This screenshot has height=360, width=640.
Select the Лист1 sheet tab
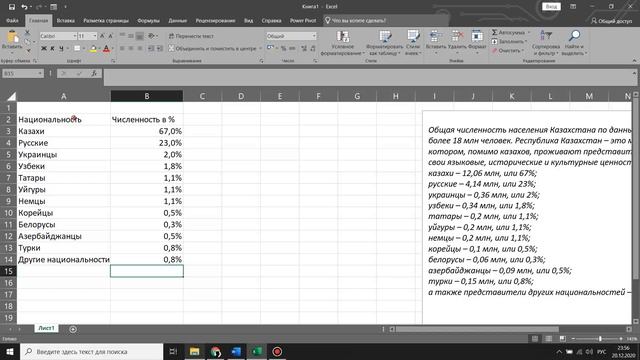pyautogui.click(x=46, y=328)
